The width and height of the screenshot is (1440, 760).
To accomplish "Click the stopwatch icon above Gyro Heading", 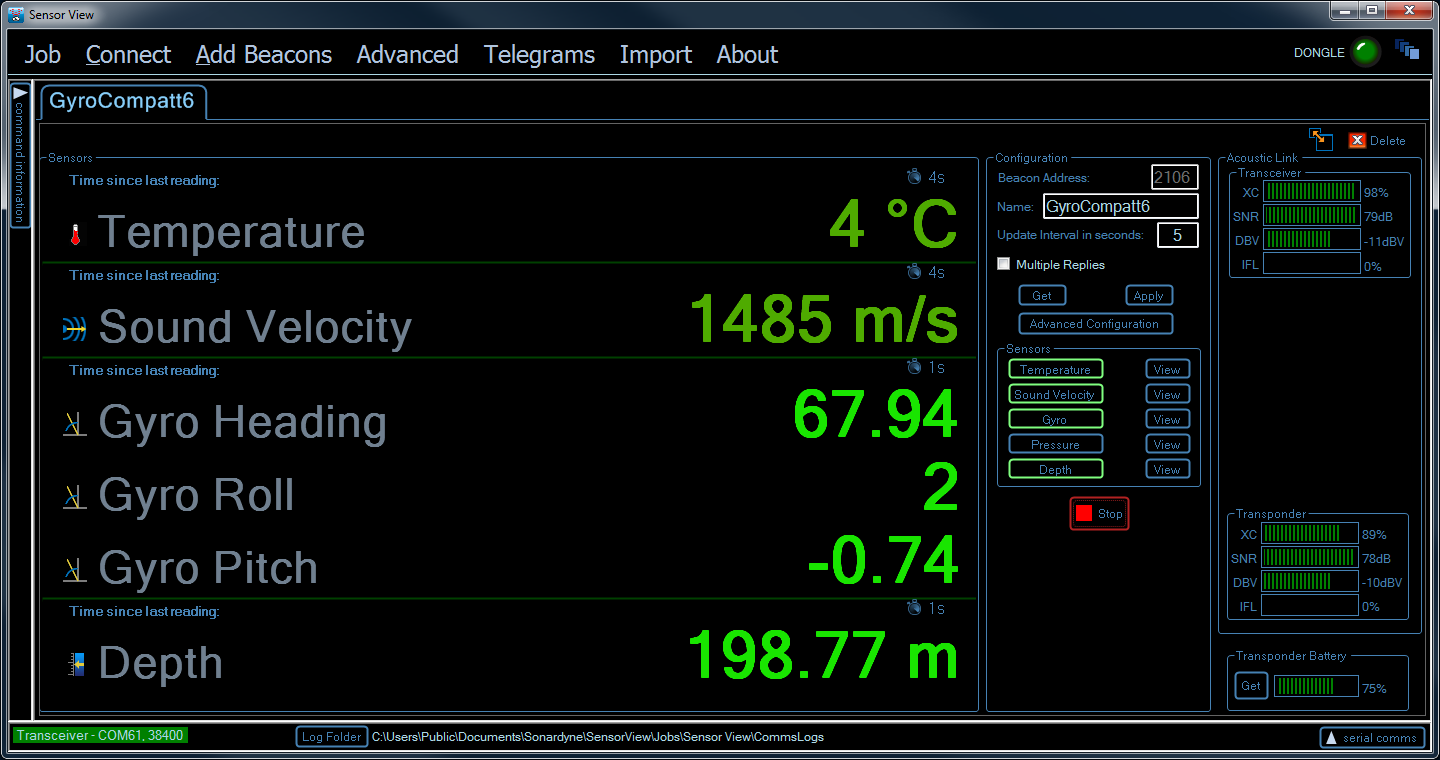I will pyautogui.click(x=913, y=366).
